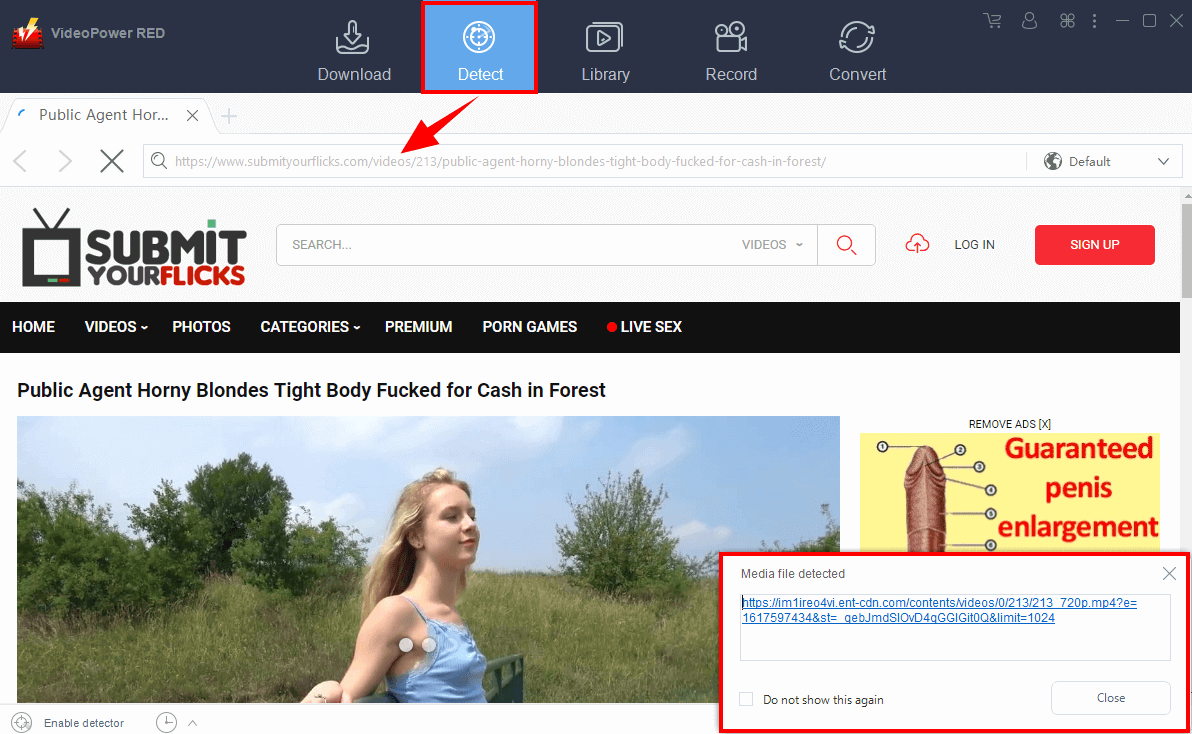Expand the CATEGORIES navigation menu
Image resolution: width=1192 pixels, height=734 pixels.
[309, 327]
